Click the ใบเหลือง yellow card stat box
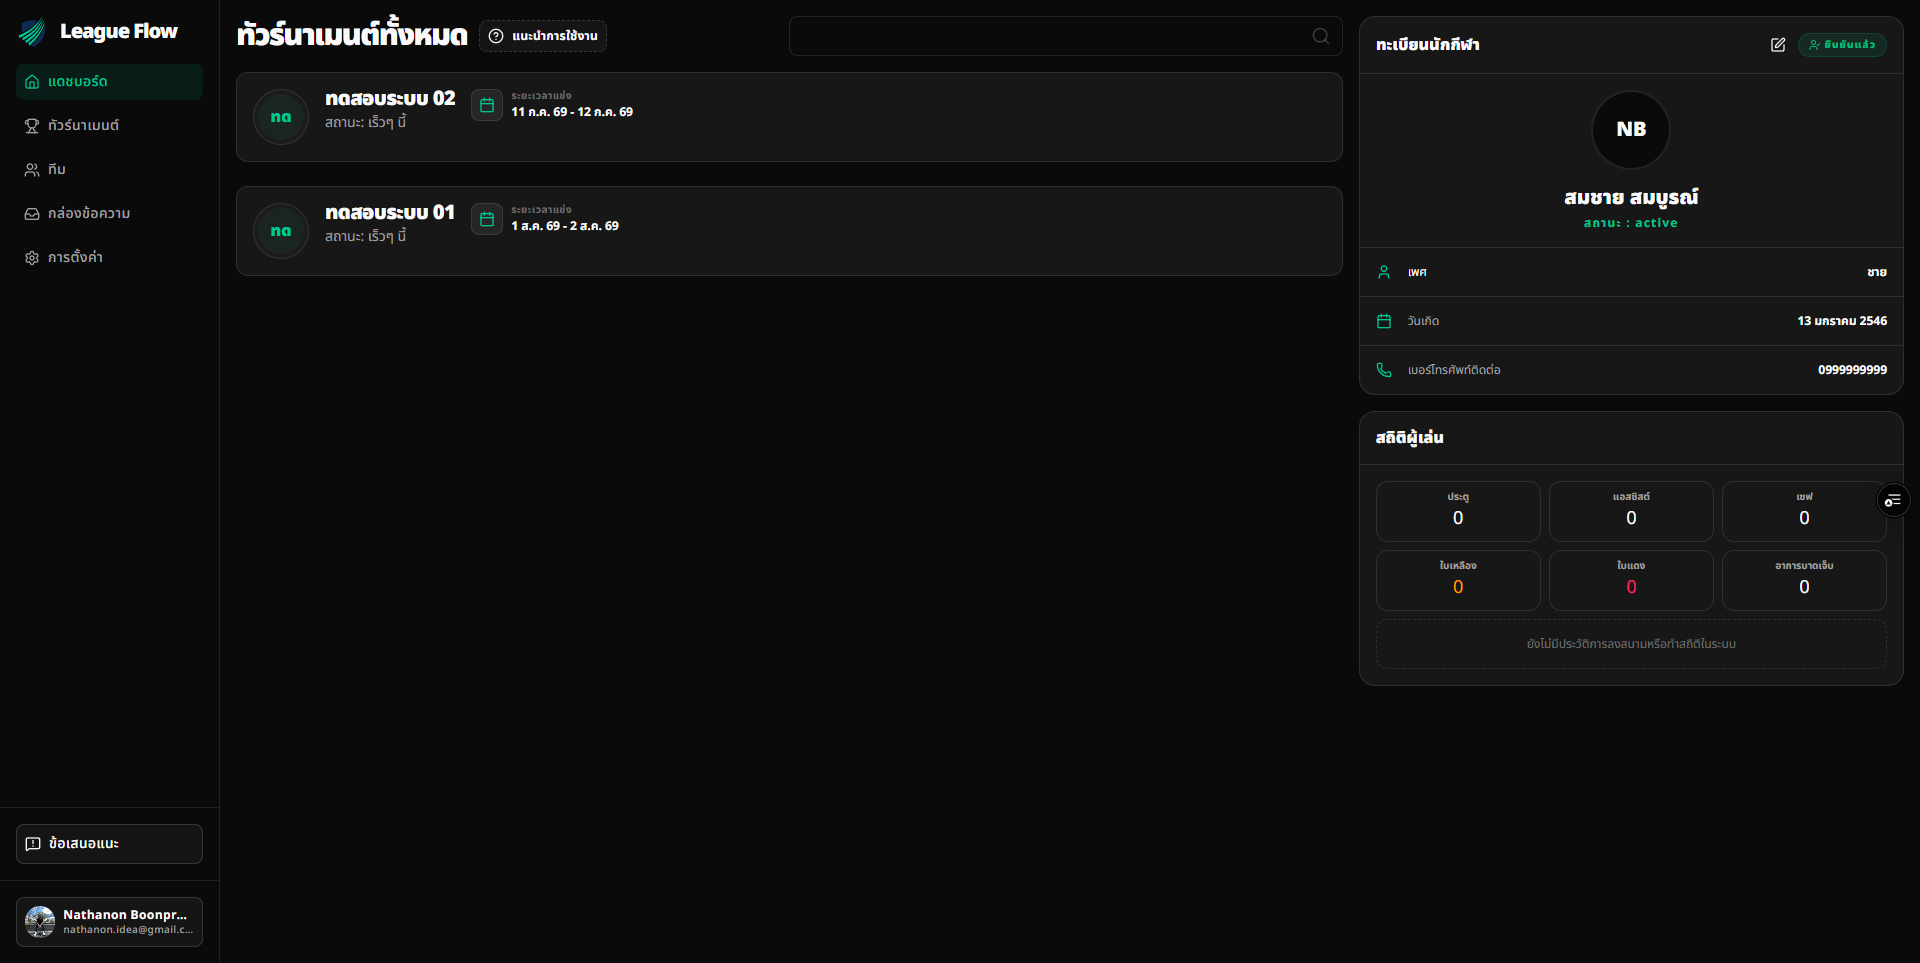 [1458, 580]
